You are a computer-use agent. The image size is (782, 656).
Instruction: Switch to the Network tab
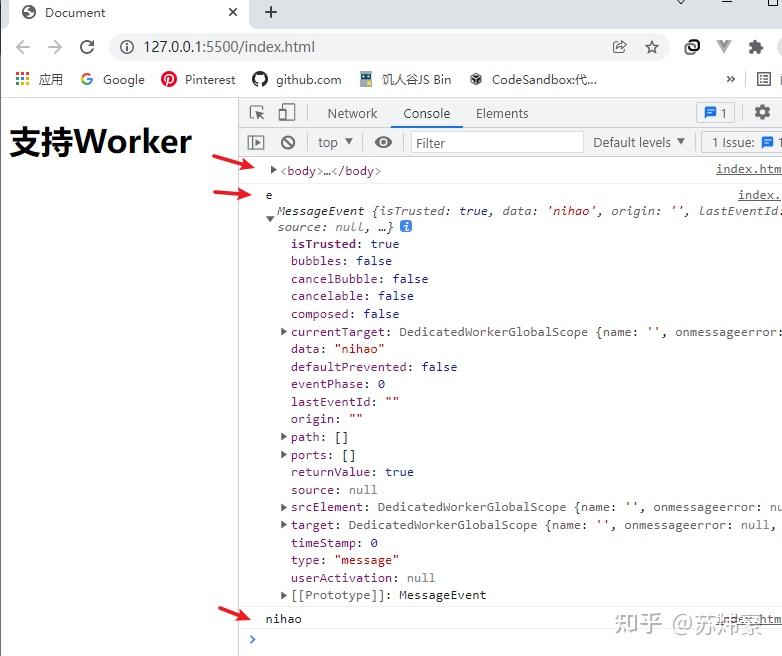point(352,114)
